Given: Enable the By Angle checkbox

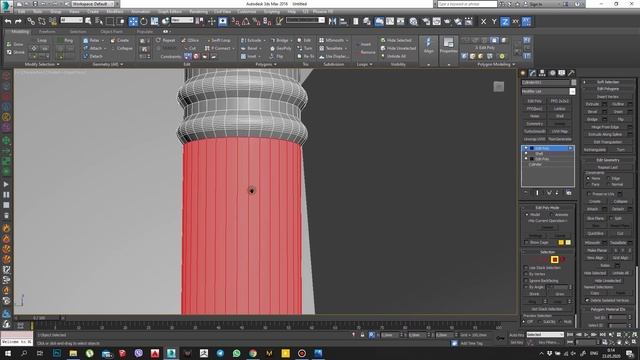Looking at the screenshot, I should click(x=526, y=287).
